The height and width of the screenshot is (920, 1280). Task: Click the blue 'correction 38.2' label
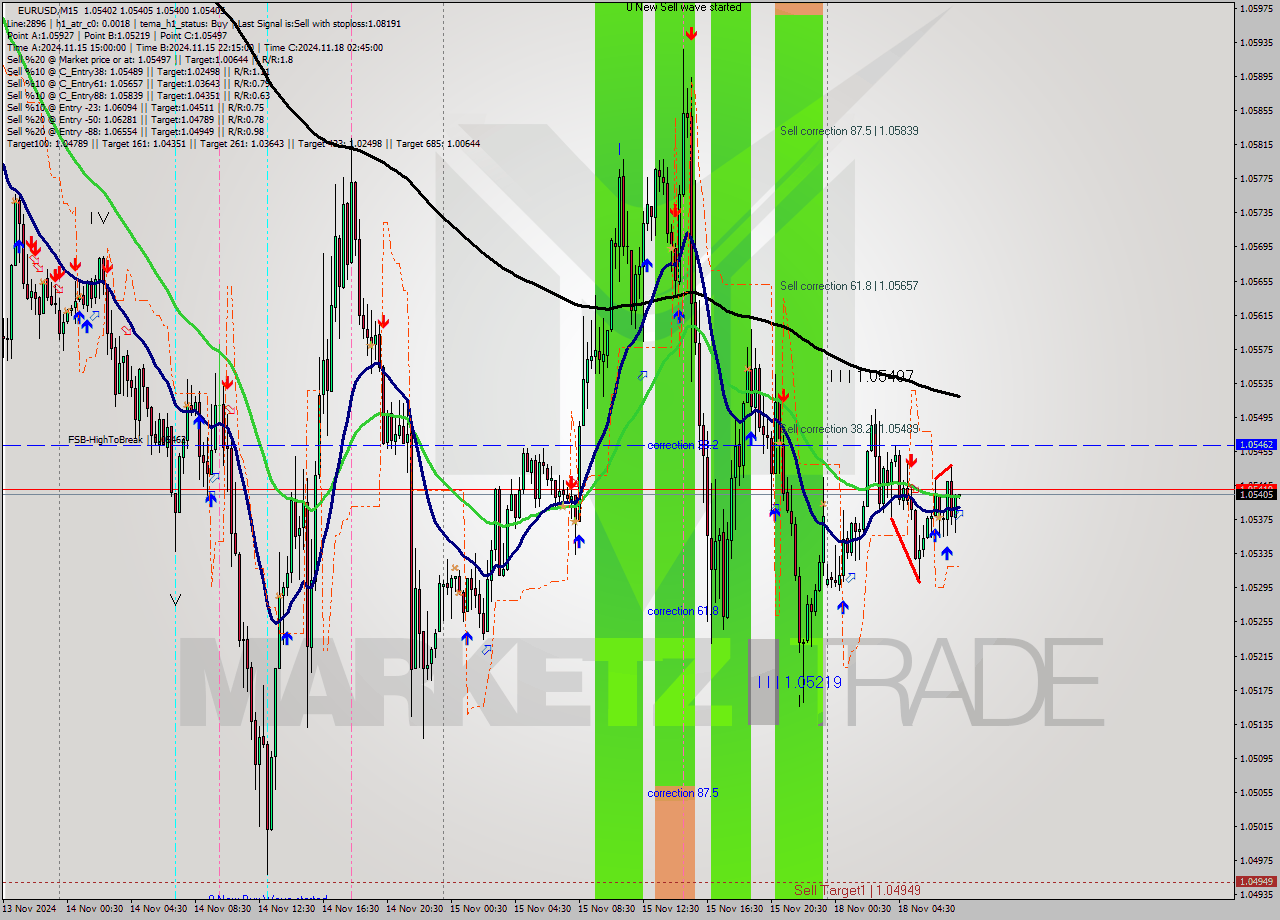pos(683,445)
